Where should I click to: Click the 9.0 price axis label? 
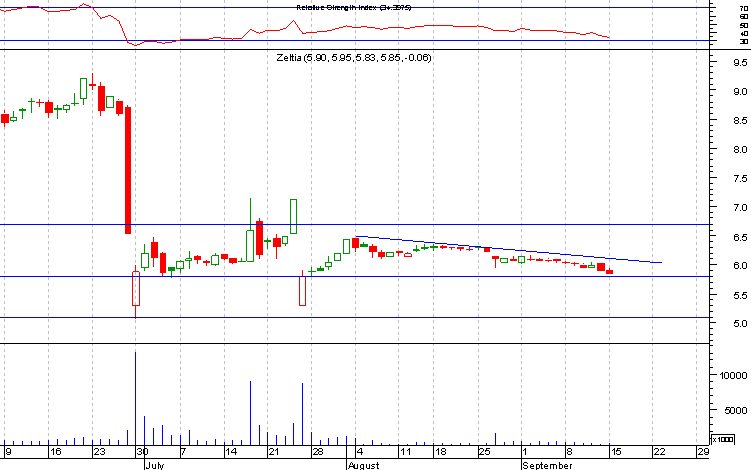coord(740,92)
